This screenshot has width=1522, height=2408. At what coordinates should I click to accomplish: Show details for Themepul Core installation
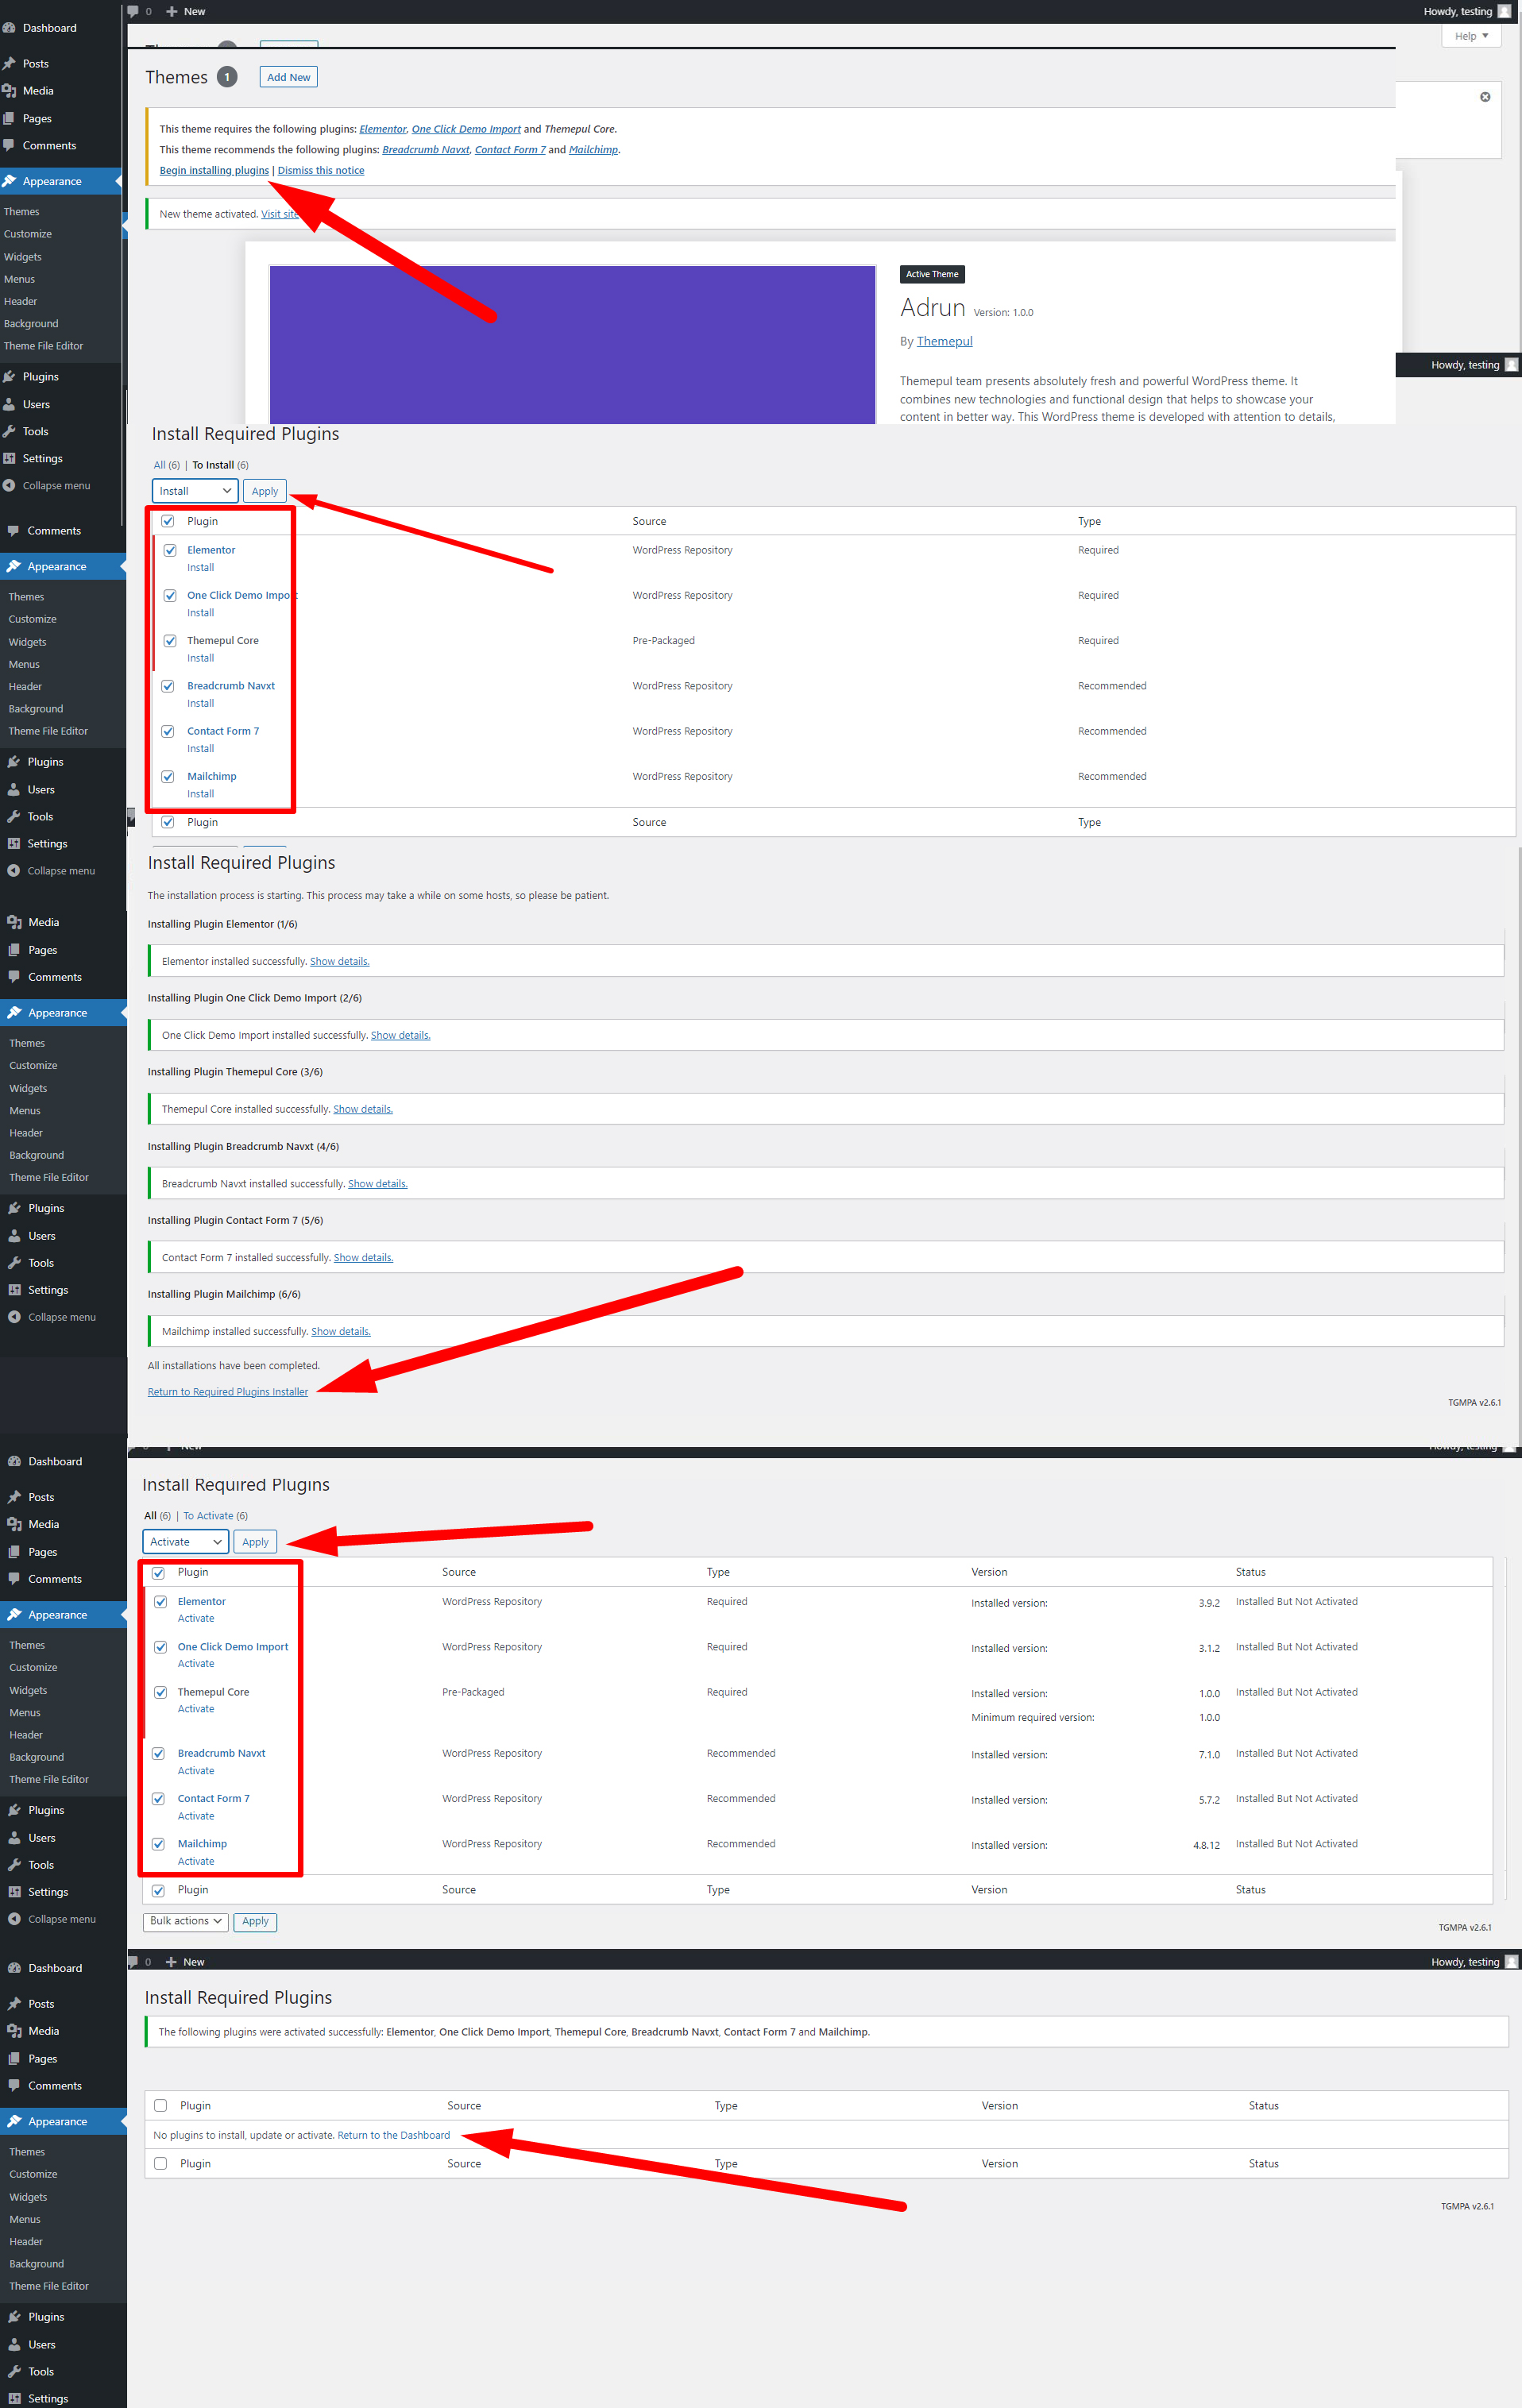[363, 1110]
